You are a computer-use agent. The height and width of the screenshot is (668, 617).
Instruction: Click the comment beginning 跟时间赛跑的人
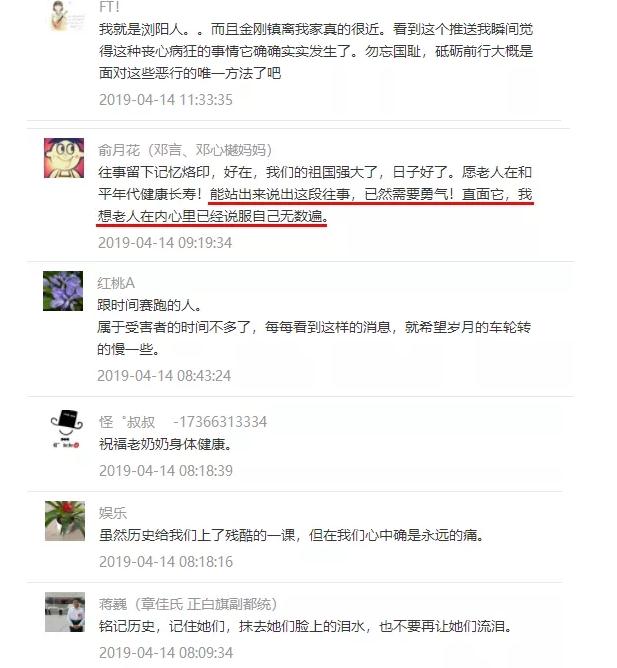click(x=314, y=327)
